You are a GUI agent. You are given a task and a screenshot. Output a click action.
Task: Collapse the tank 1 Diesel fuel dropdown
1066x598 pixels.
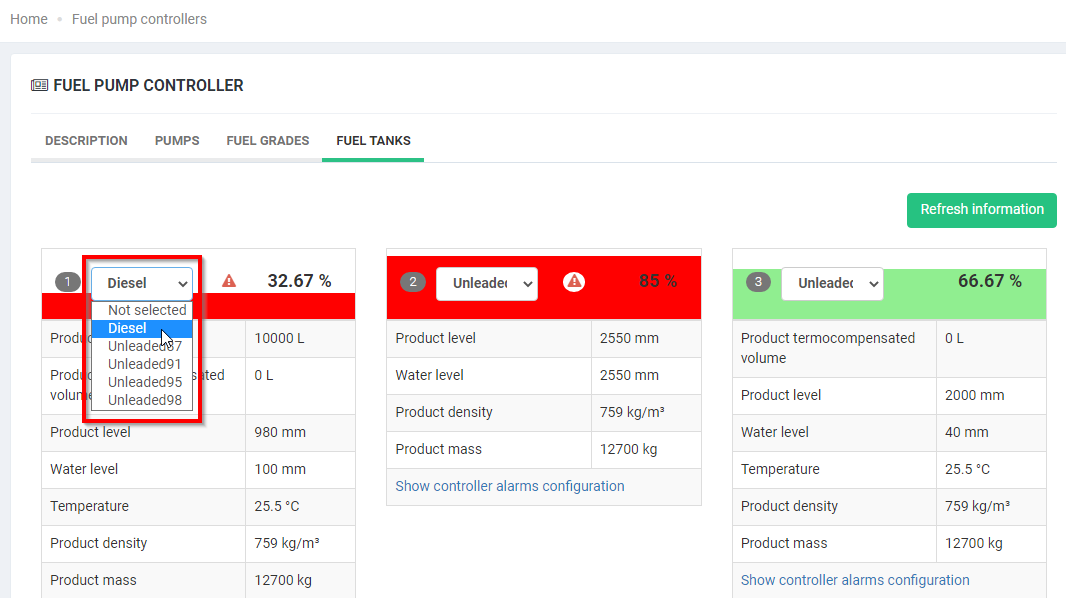click(x=142, y=283)
